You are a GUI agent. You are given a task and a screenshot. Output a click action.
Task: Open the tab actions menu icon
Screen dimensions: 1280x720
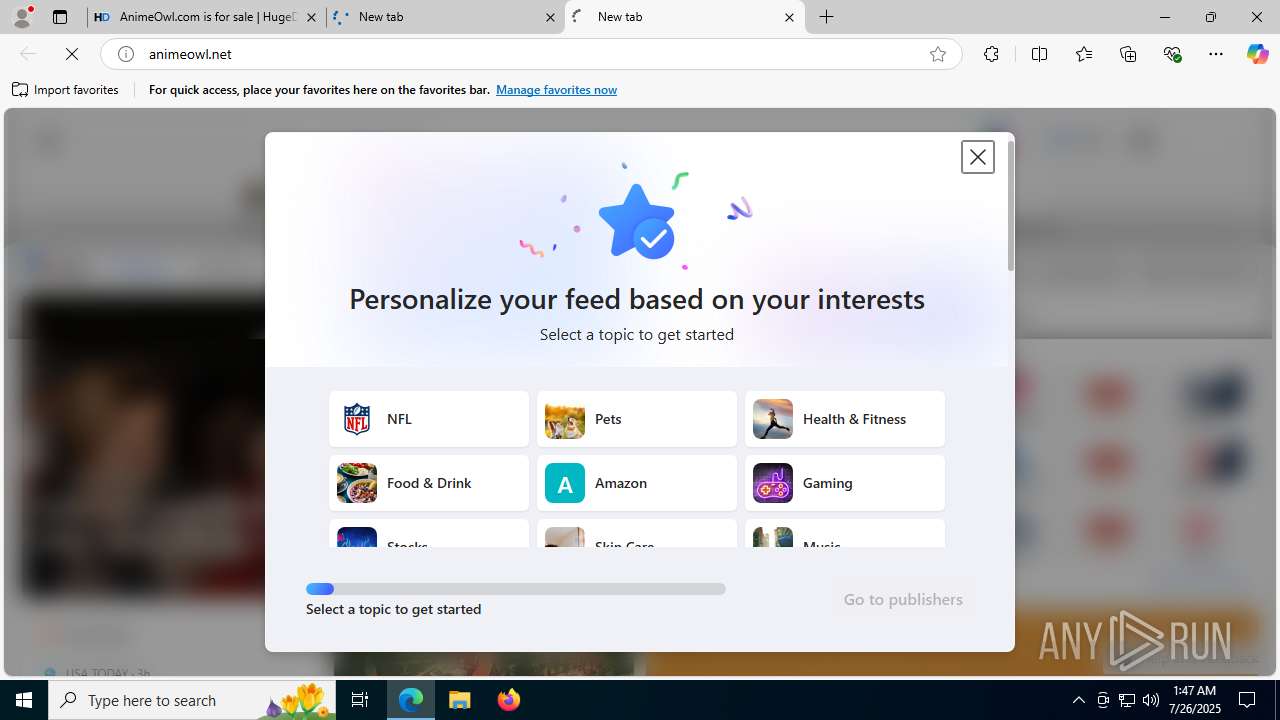60,17
